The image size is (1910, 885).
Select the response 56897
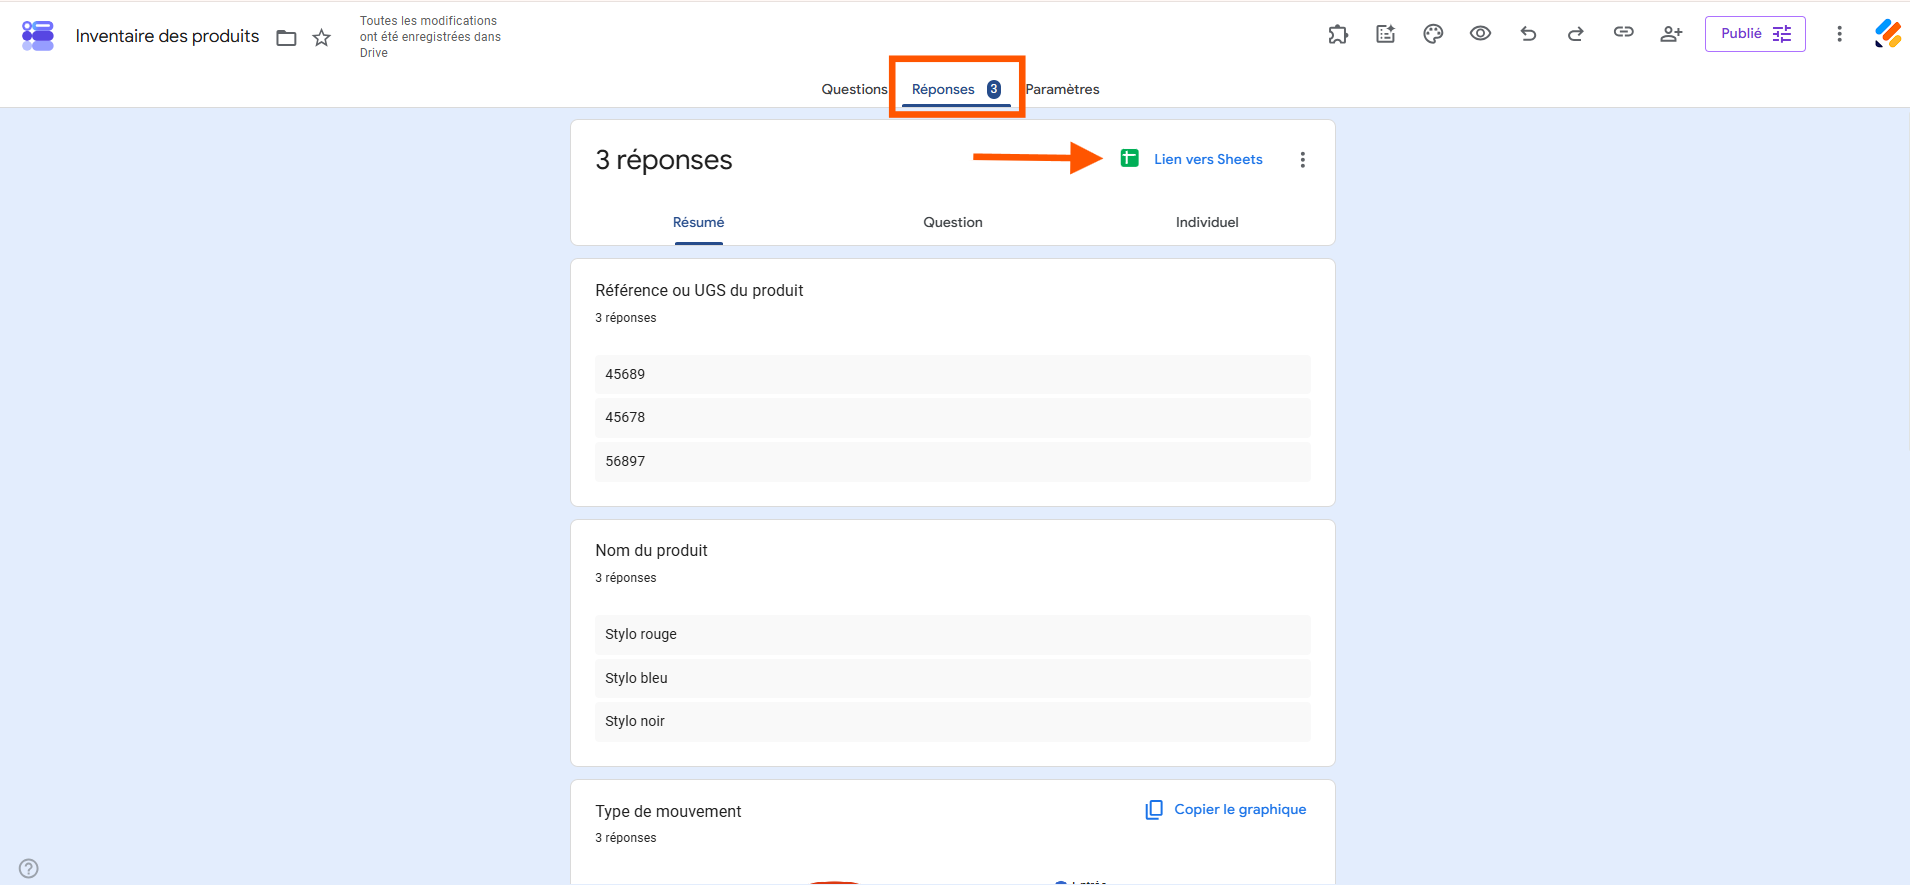coord(952,461)
